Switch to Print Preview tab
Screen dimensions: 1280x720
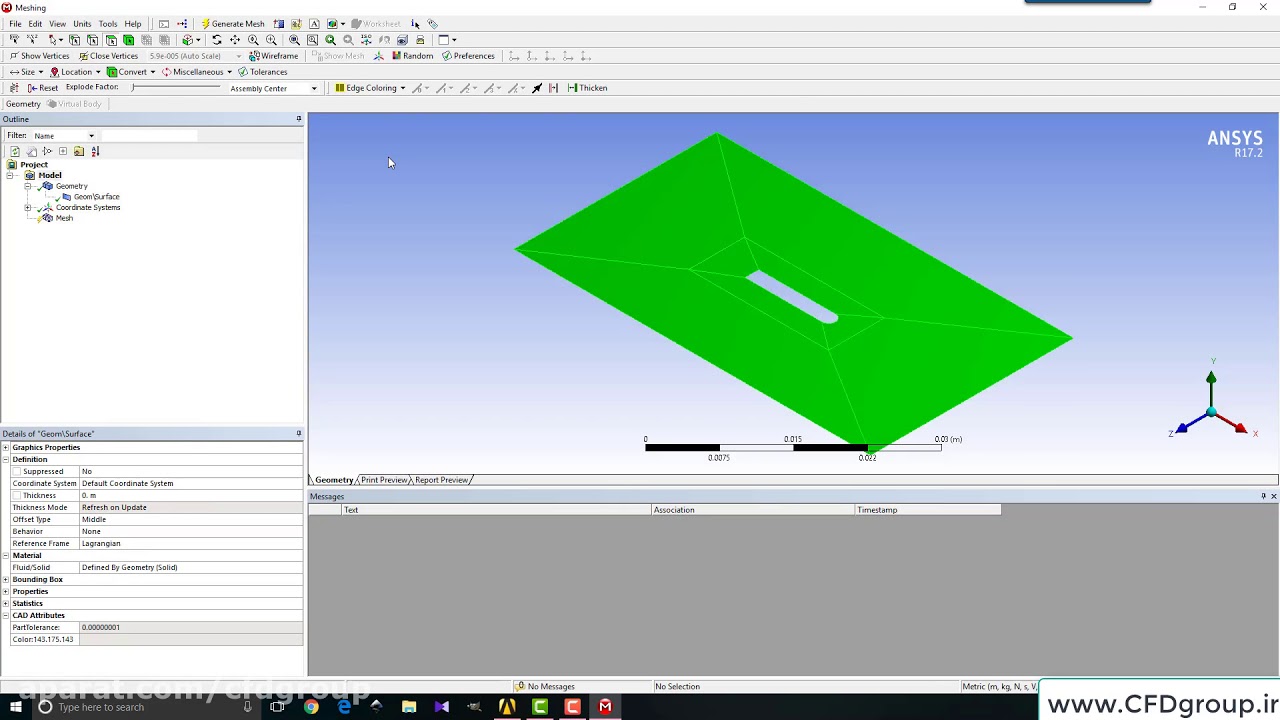tap(384, 480)
